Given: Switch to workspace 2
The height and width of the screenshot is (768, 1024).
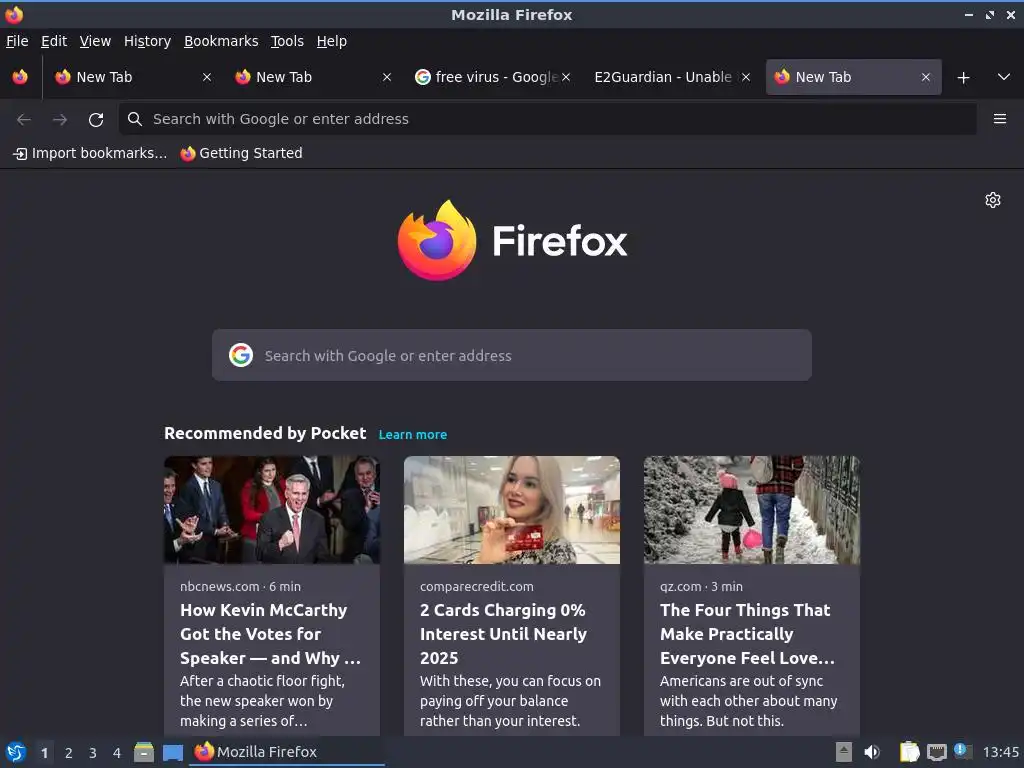Looking at the screenshot, I should (x=69, y=753).
